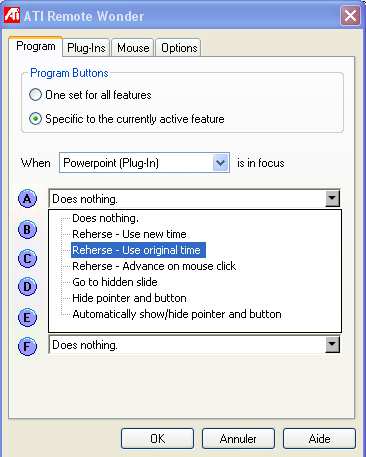Expand the button F action dropdown arrow
The width and height of the screenshot is (366, 457).
pyautogui.click(x=332, y=344)
